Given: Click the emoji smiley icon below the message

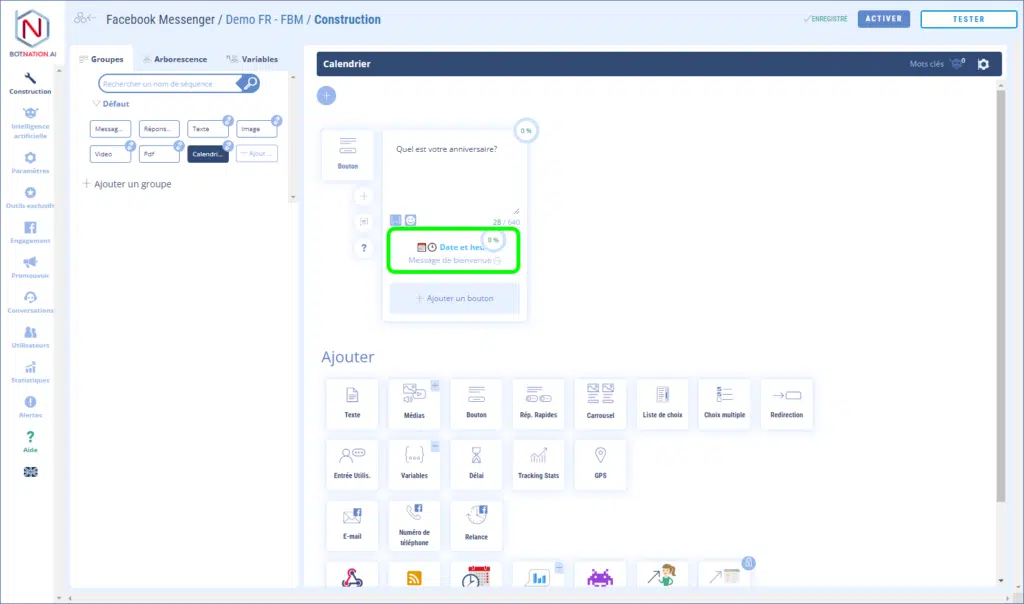Looking at the screenshot, I should click(x=411, y=220).
